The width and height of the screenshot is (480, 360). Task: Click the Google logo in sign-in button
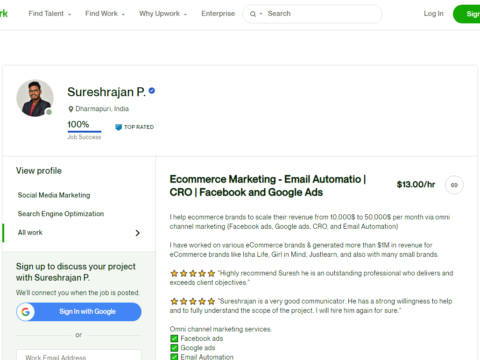(x=26, y=312)
